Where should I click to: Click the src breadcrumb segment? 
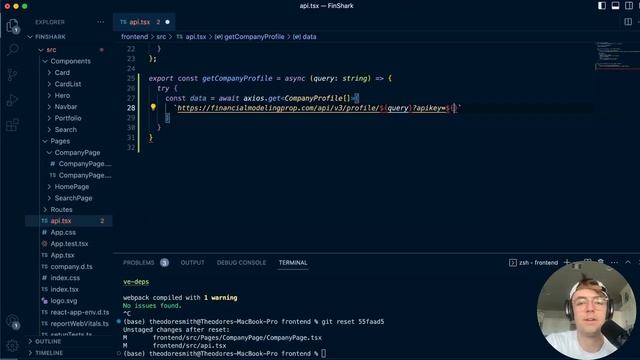point(161,37)
